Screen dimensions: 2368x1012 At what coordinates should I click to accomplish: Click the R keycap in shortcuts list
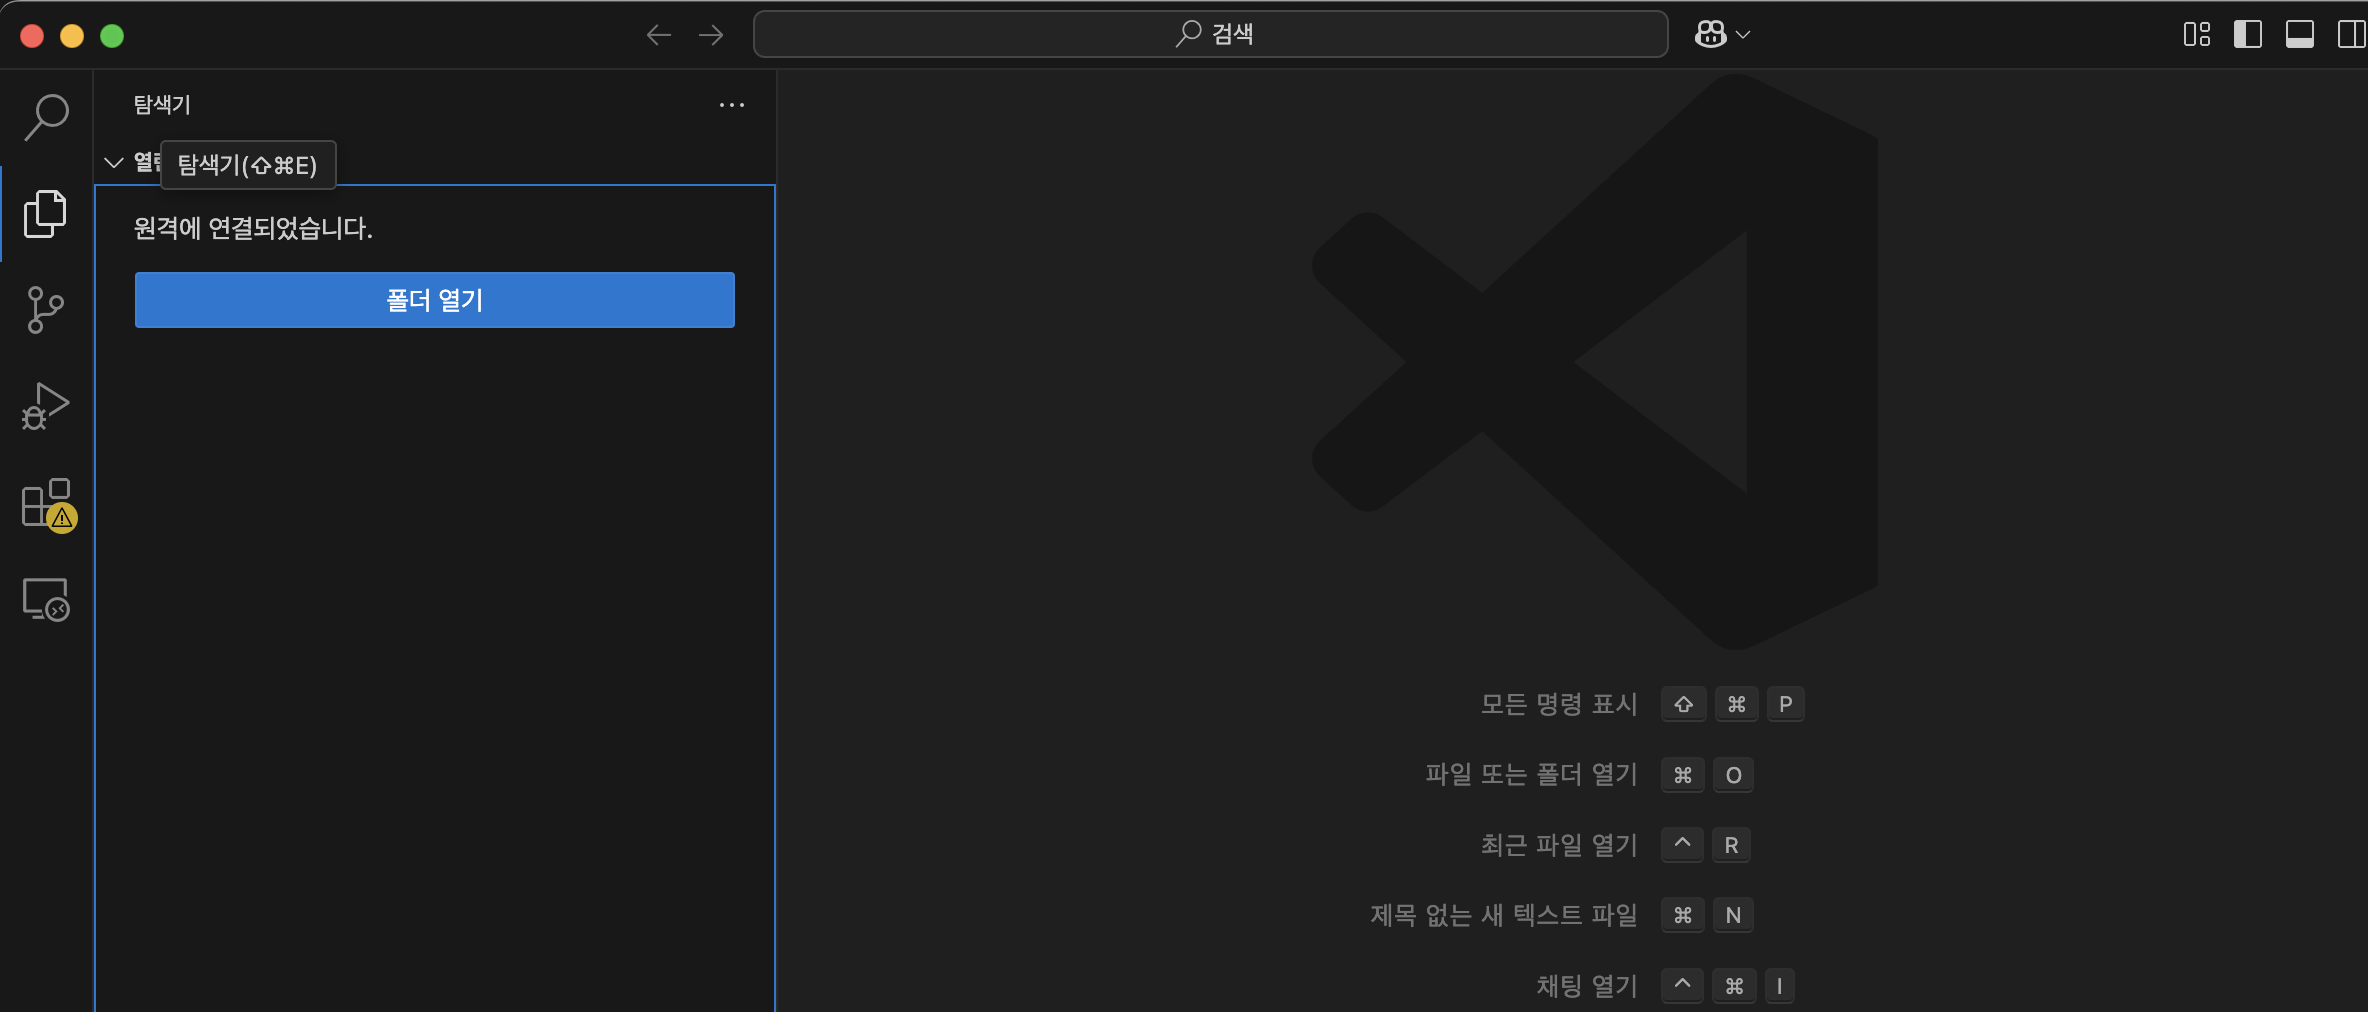pos(1731,845)
